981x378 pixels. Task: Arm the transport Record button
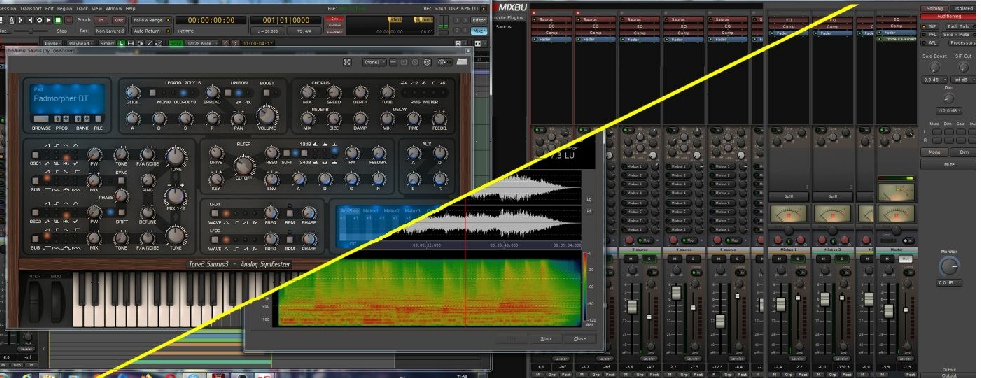tap(68, 20)
